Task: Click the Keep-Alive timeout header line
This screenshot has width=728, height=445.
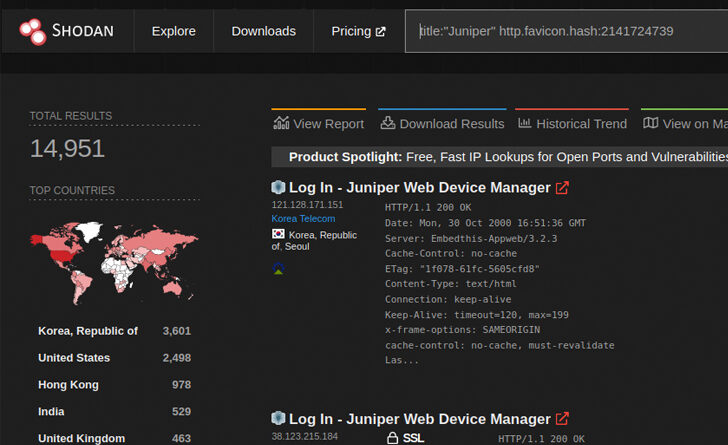Action: (x=477, y=315)
